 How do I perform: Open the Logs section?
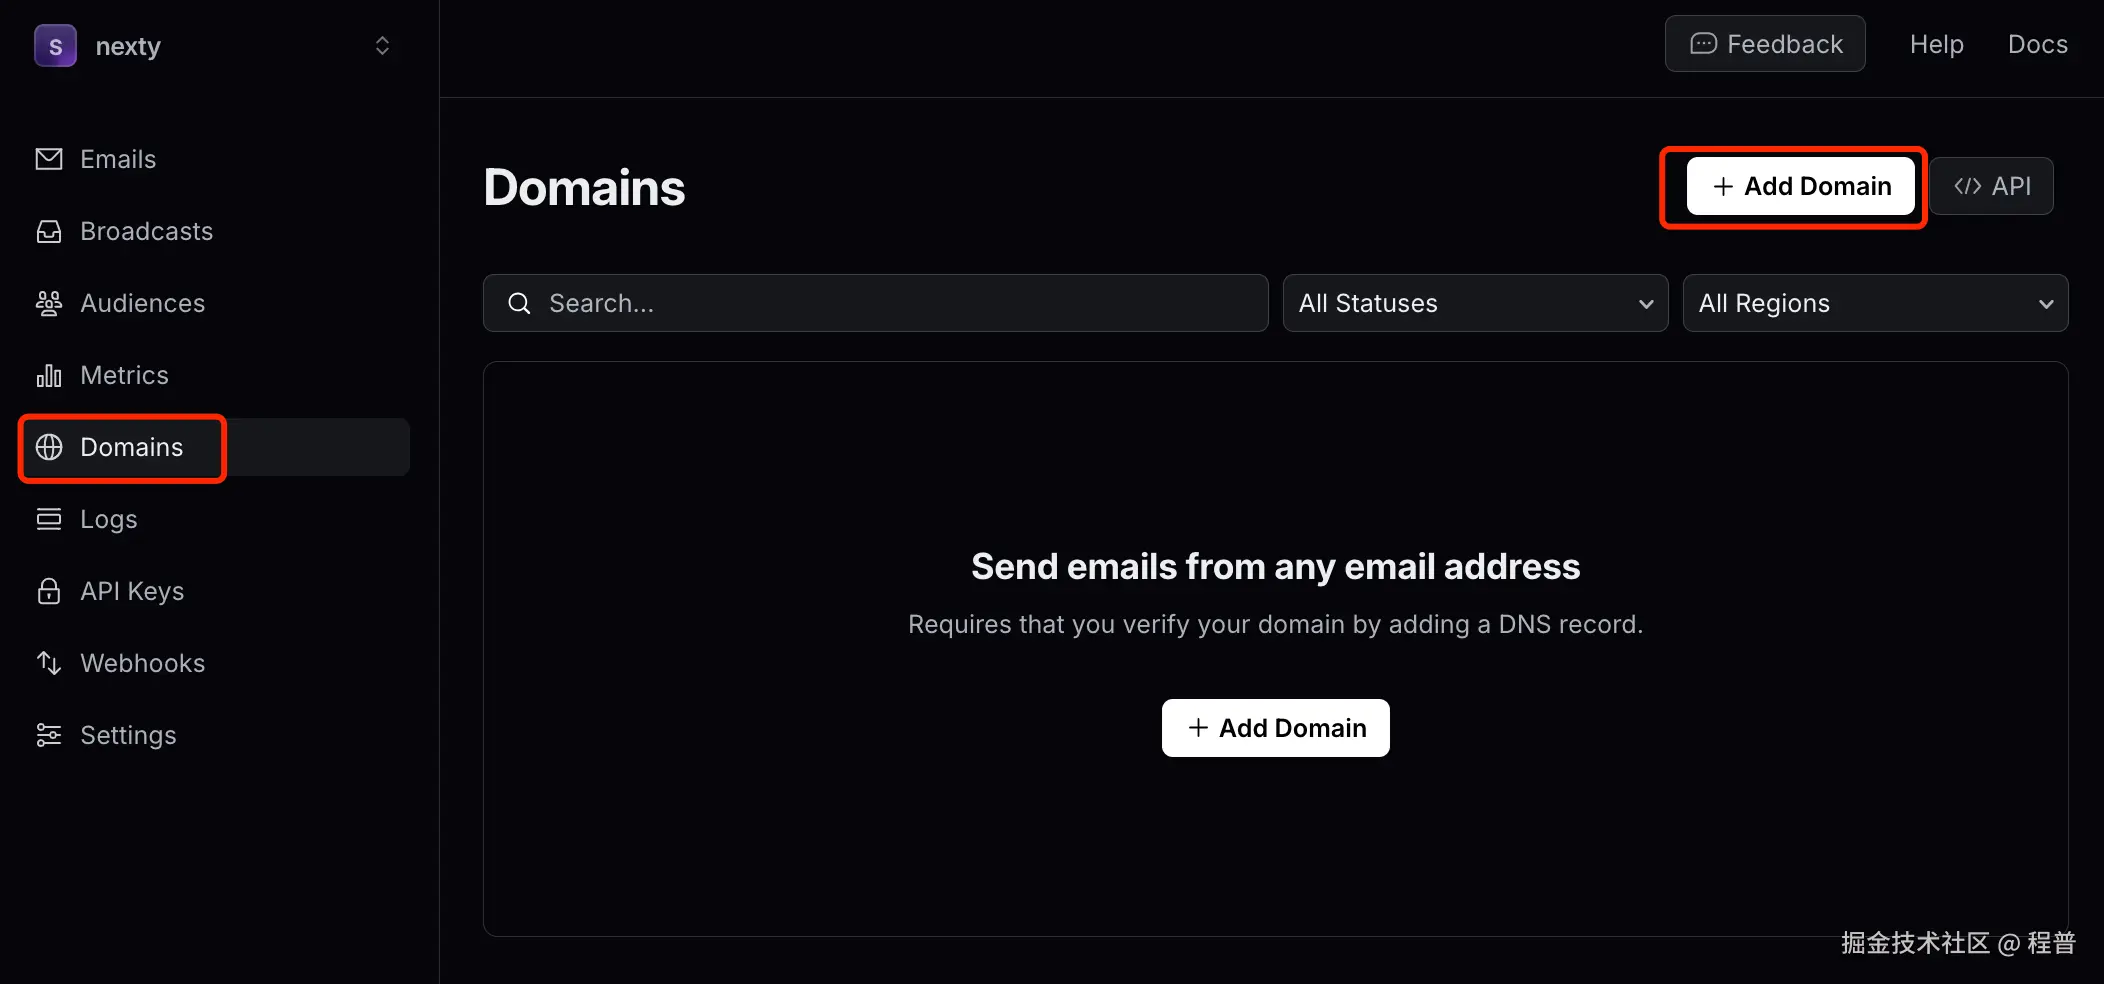108,519
